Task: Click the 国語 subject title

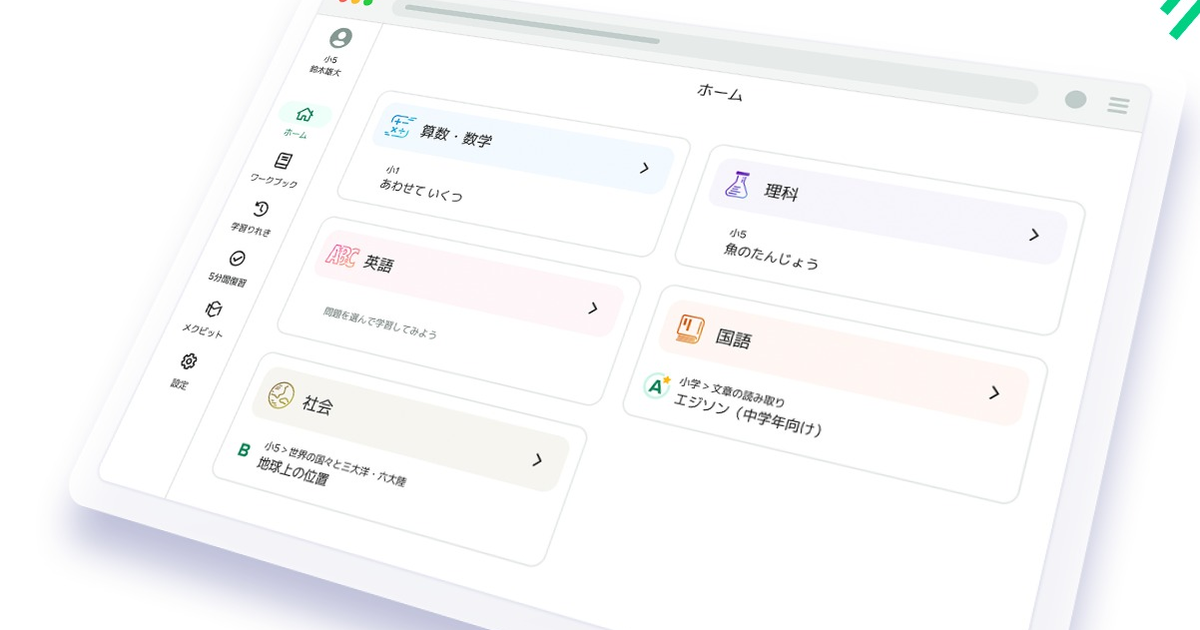Action: point(733,338)
